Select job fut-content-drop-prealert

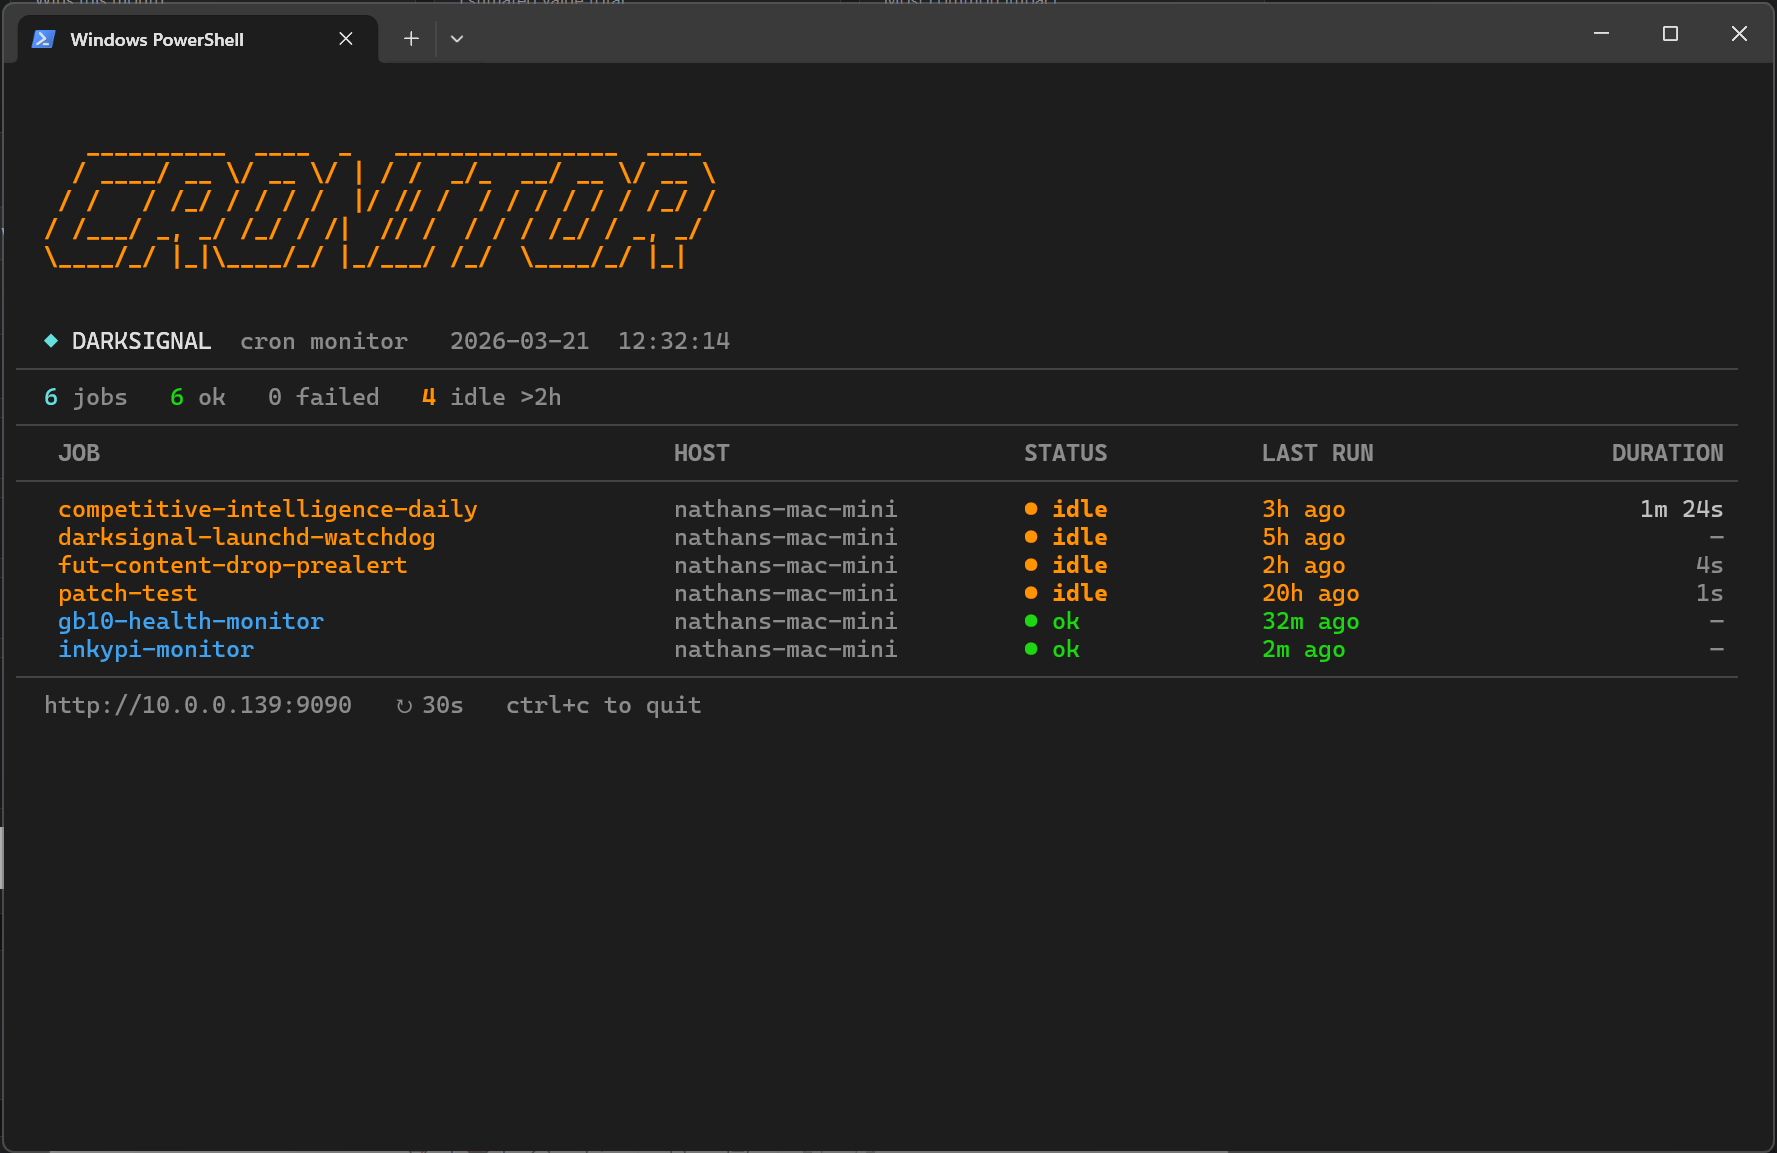(233, 565)
